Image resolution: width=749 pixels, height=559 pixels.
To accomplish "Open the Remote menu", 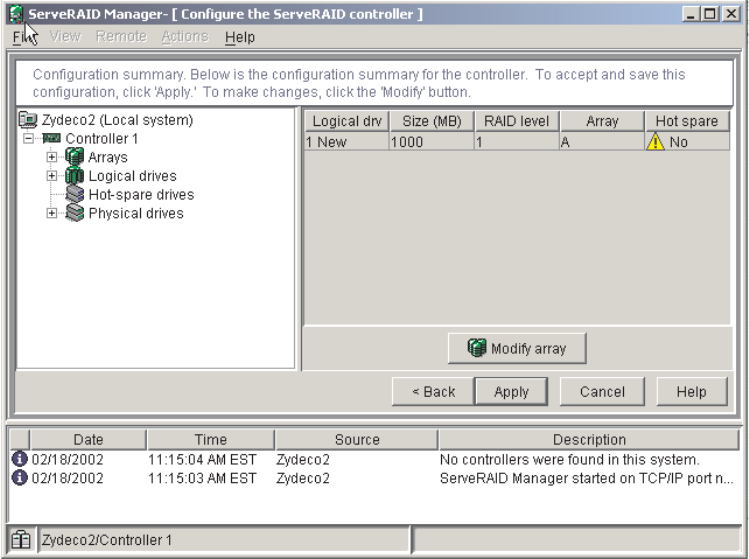I will point(121,36).
